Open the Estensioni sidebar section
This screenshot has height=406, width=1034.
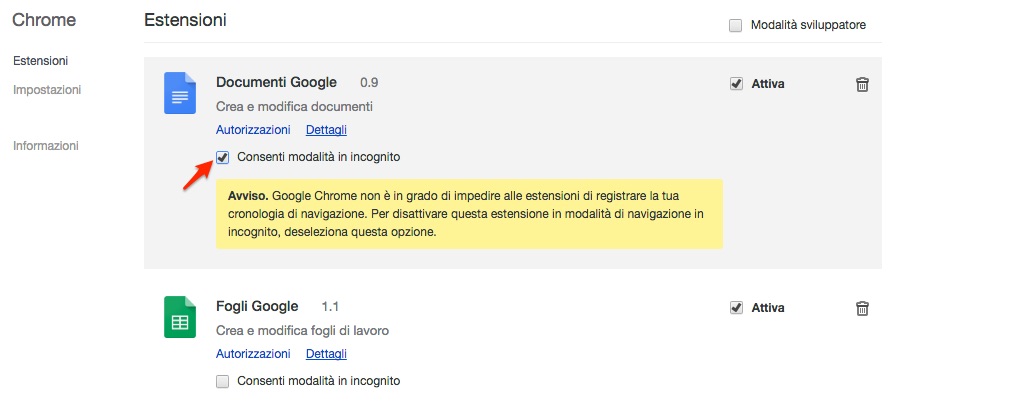pyautogui.click(x=40, y=61)
